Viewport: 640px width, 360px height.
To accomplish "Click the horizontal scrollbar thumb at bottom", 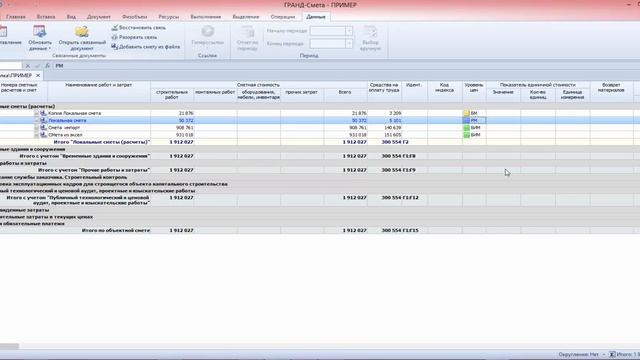I will pyautogui.click(x=9, y=346).
